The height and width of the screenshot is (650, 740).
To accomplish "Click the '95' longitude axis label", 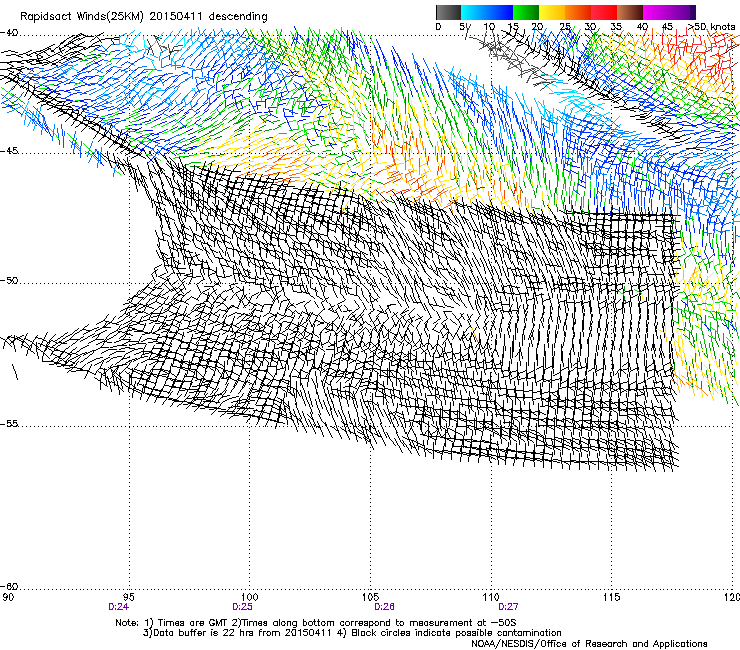I will (129, 597).
